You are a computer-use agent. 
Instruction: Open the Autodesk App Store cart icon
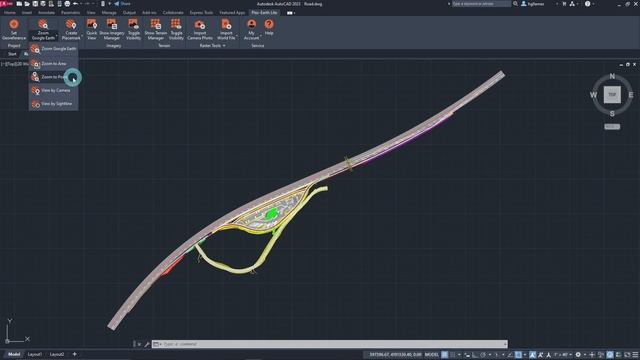pyautogui.click(x=564, y=4)
